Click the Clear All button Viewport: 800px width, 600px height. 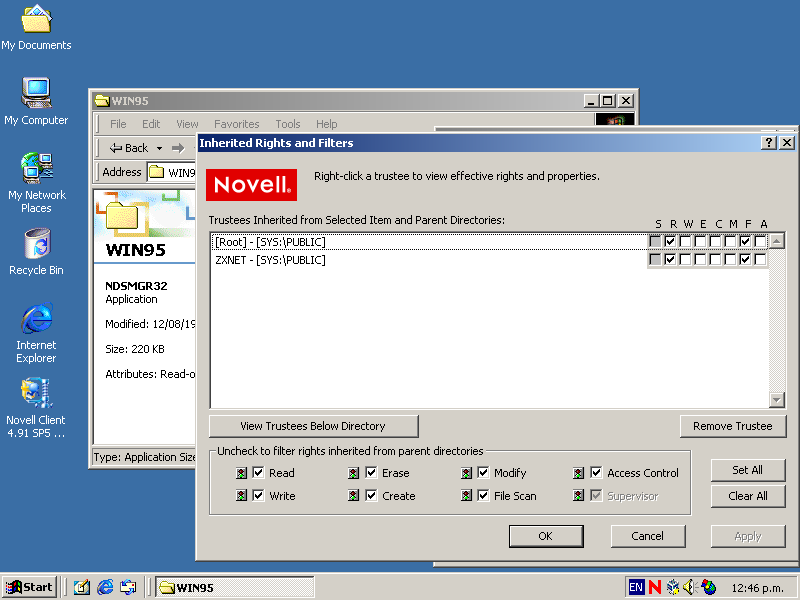coord(747,496)
